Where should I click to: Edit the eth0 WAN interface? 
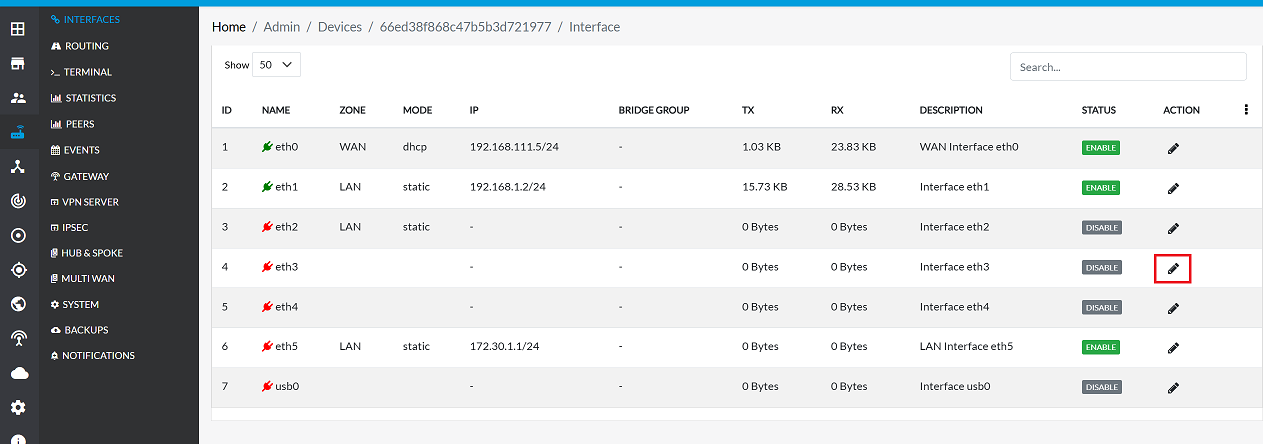click(x=1173, y=148)
